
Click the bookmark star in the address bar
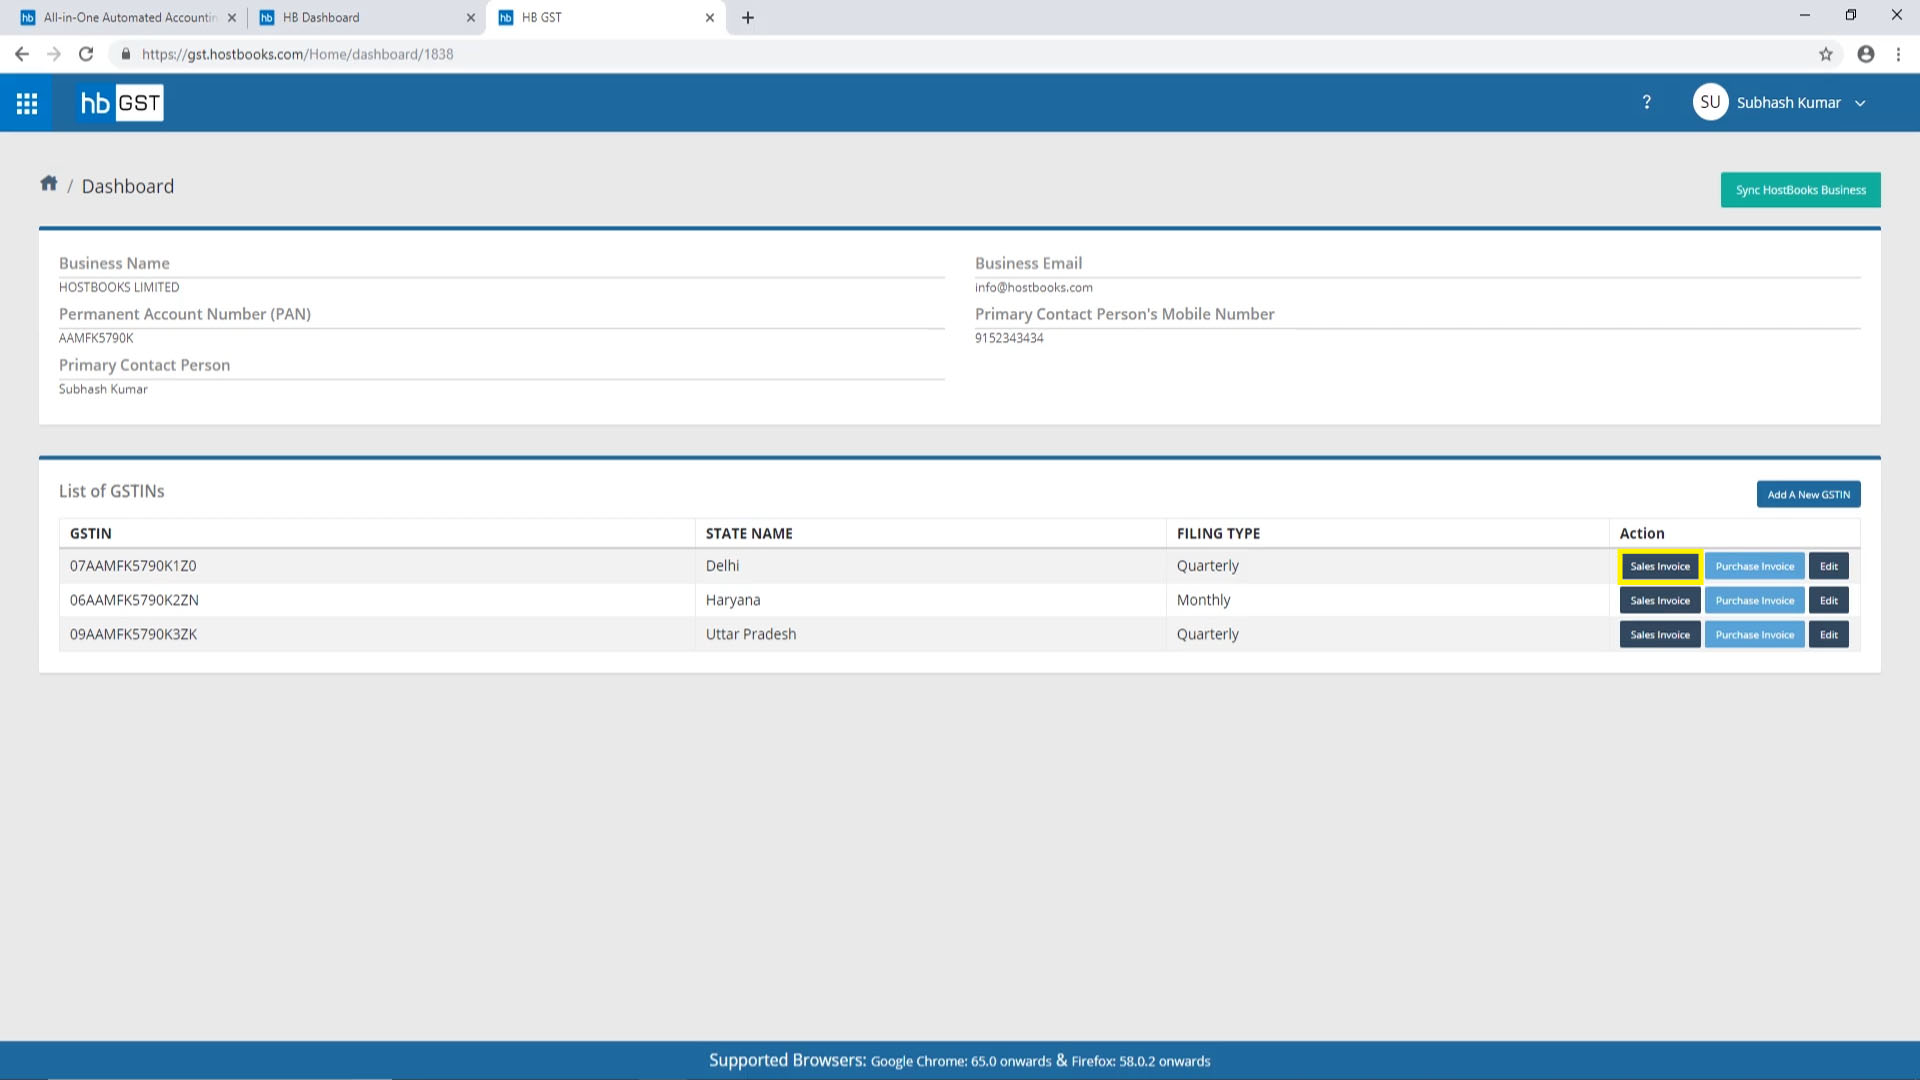pos(1826,54)
